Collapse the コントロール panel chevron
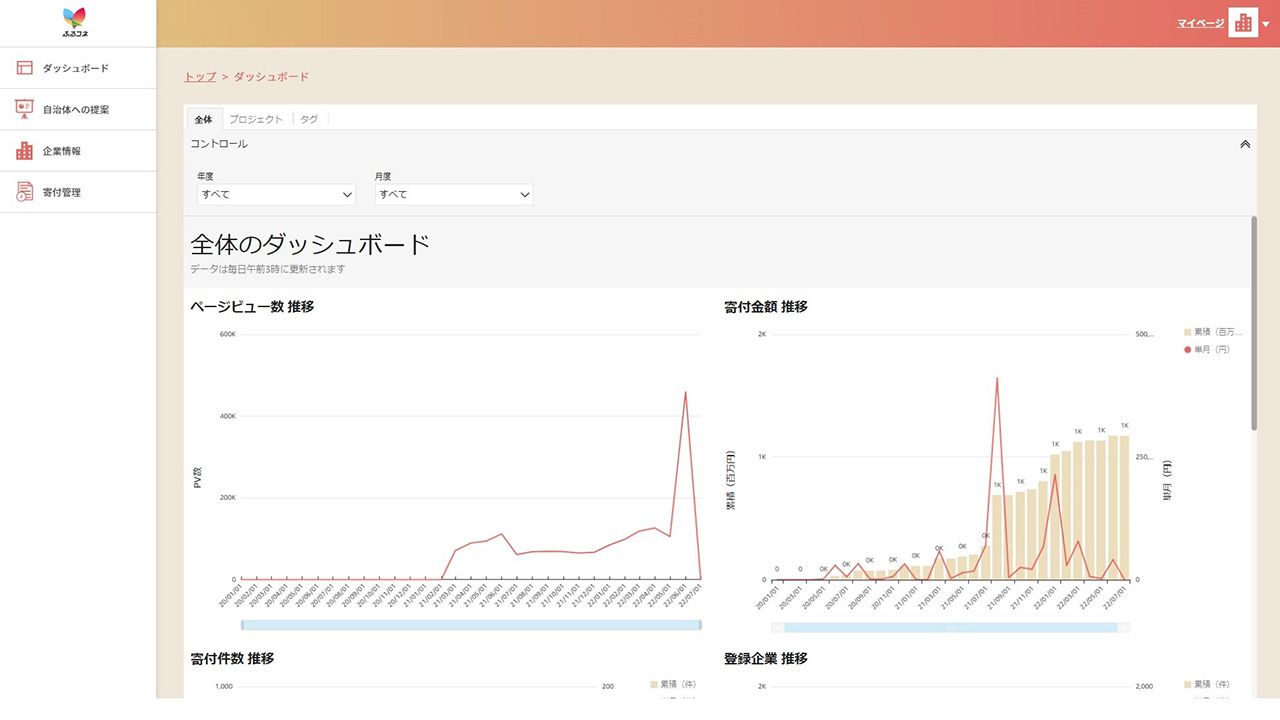The image size is (1280, 720). [1245, 144]
